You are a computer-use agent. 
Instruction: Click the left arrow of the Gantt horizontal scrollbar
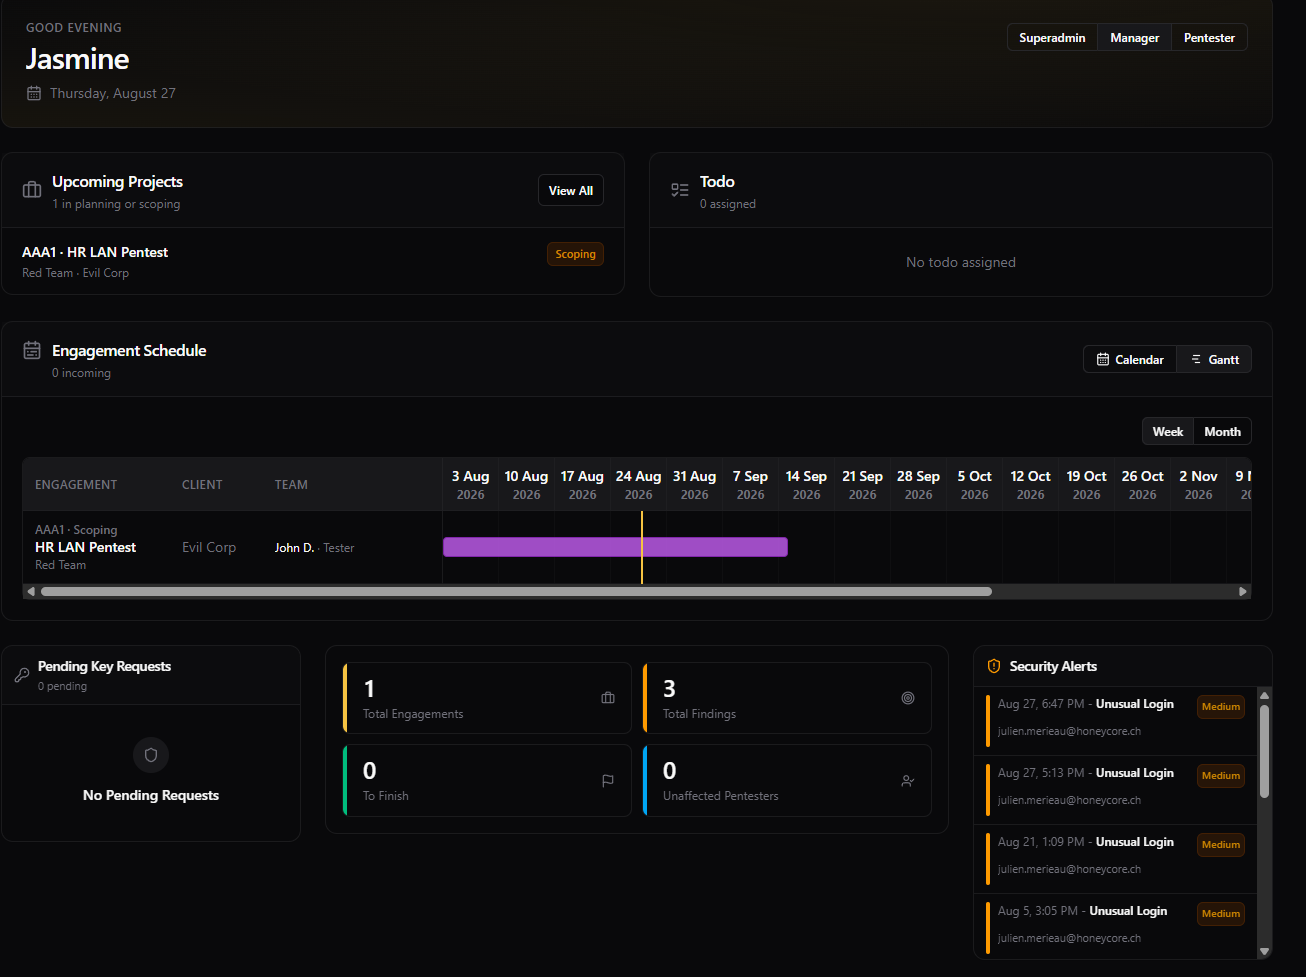click(x=31, y=591)
